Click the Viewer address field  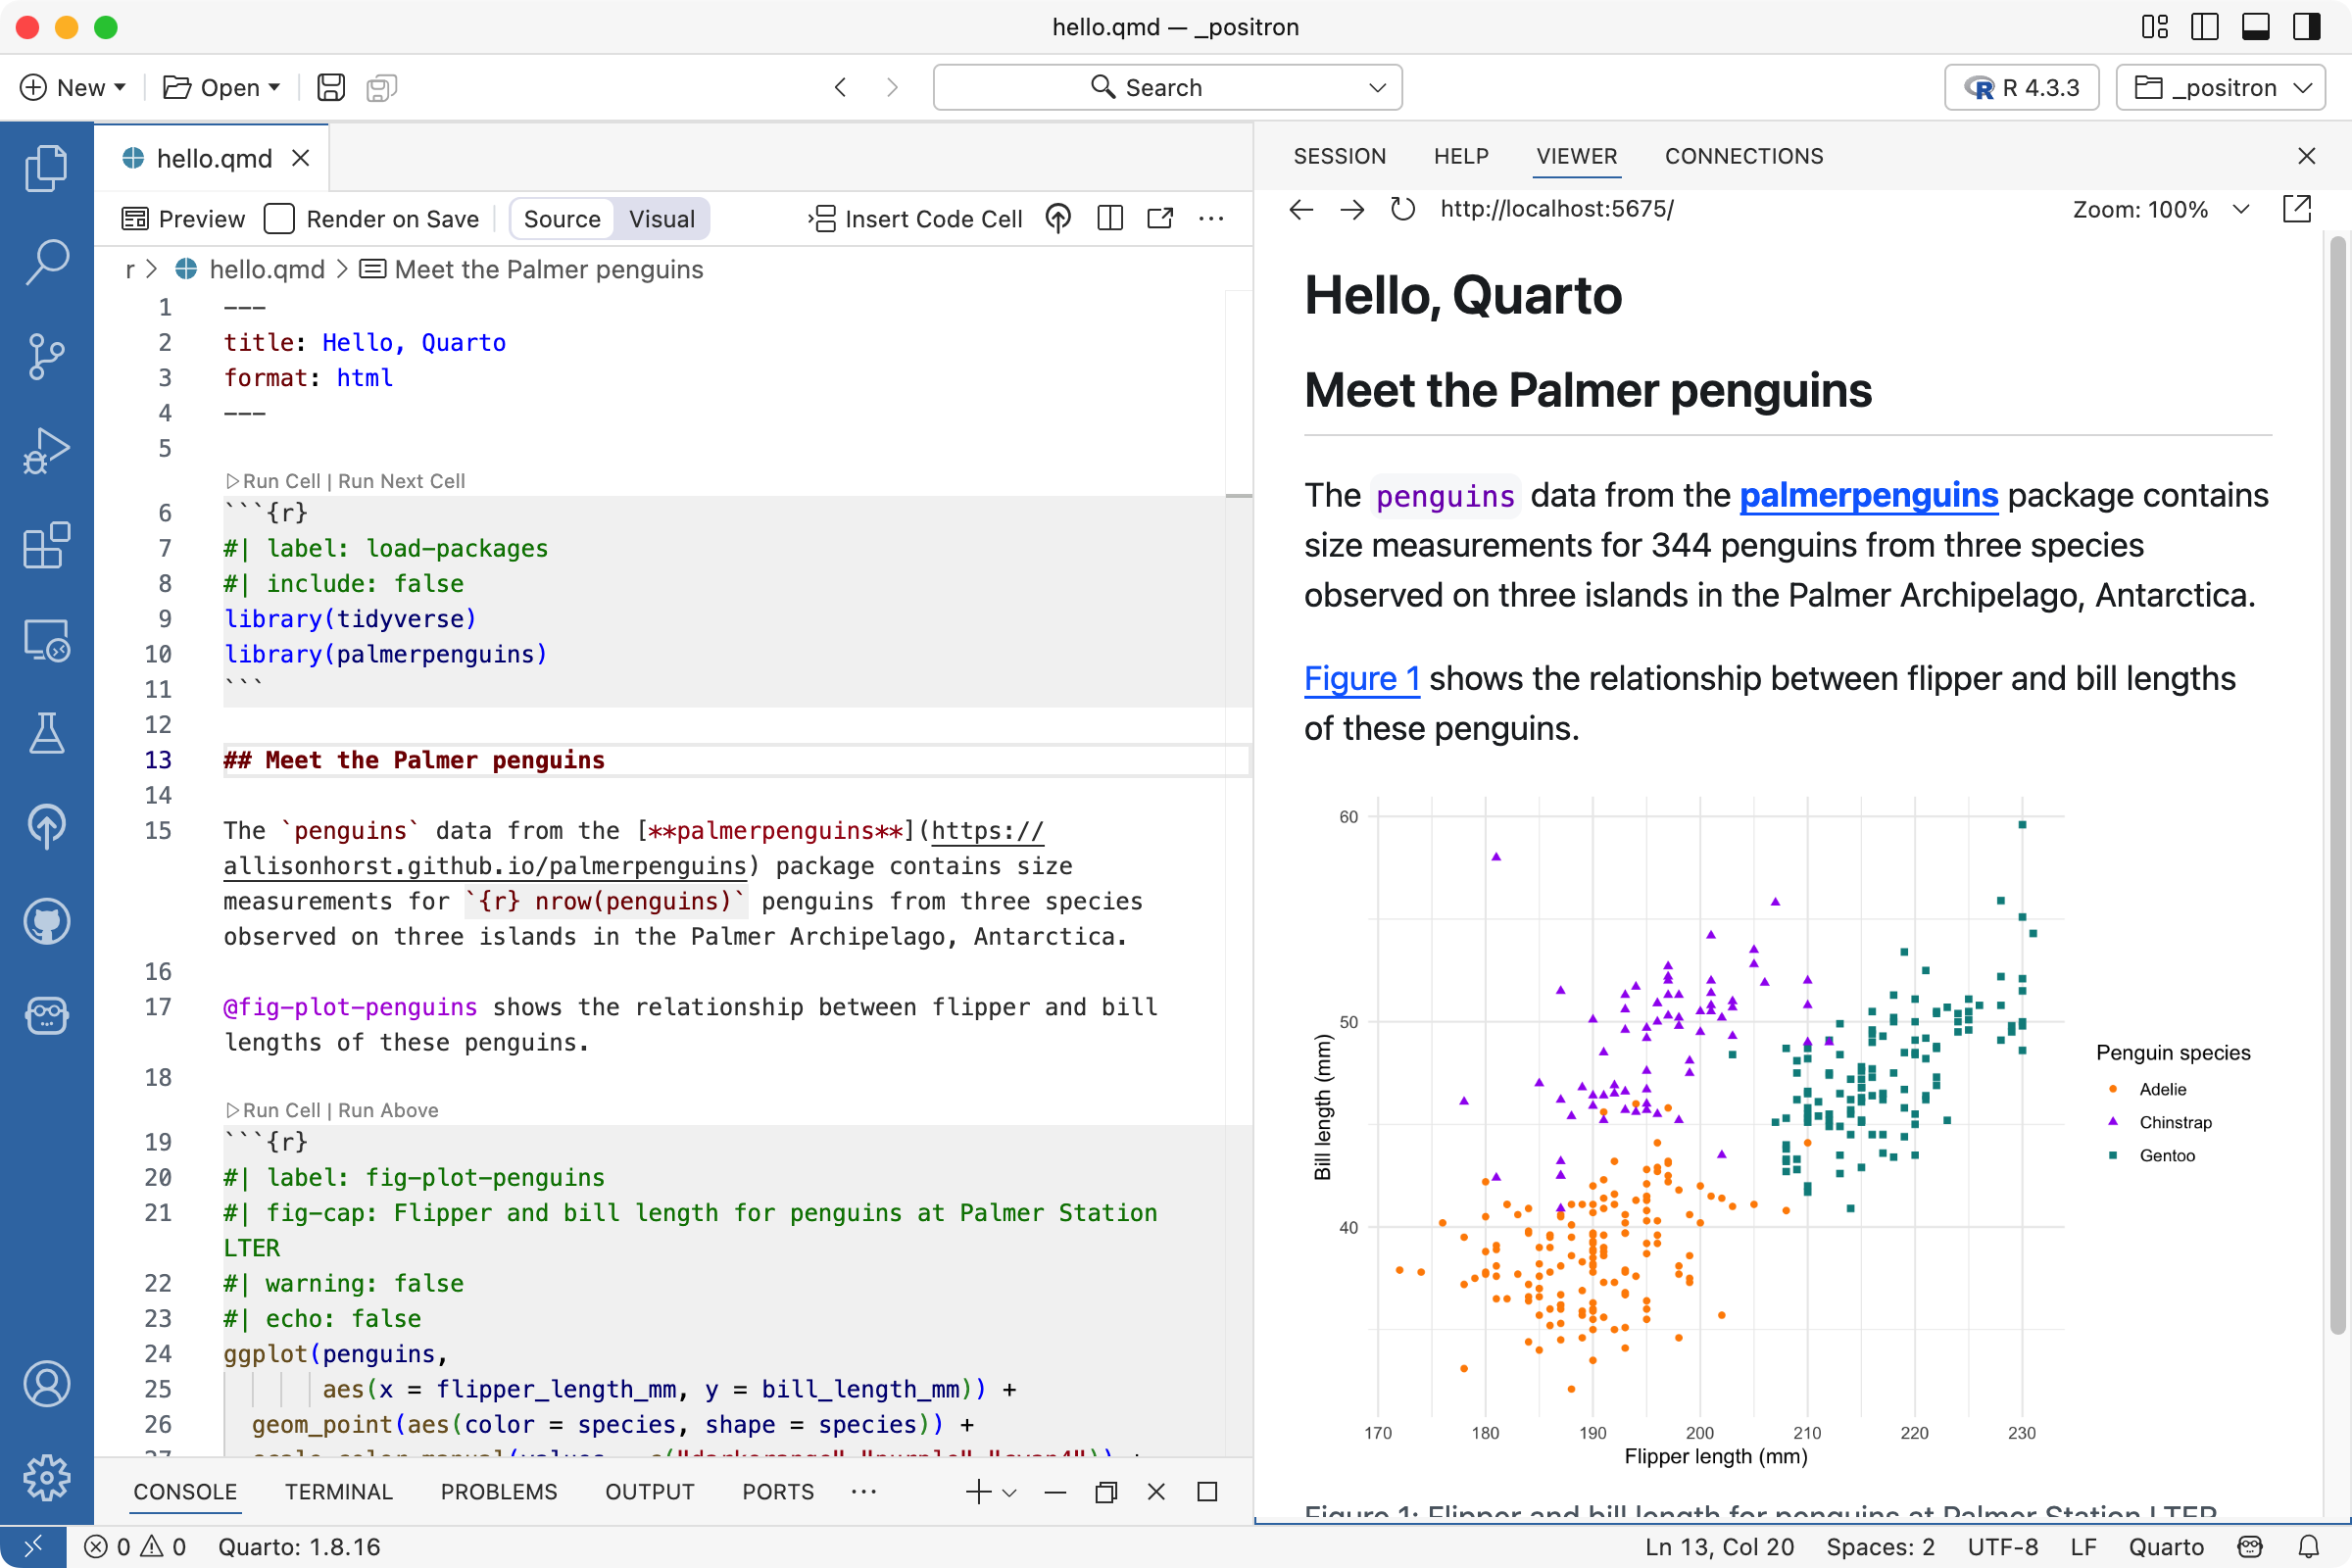click(x=1557, y=209)
